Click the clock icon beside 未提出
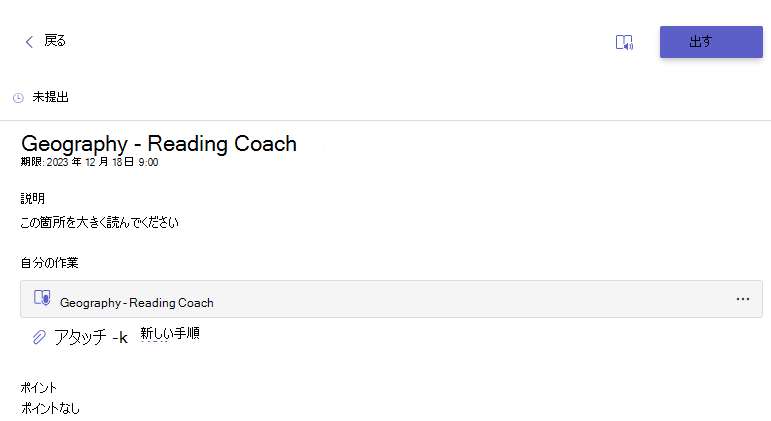 [x=18, y=98]
